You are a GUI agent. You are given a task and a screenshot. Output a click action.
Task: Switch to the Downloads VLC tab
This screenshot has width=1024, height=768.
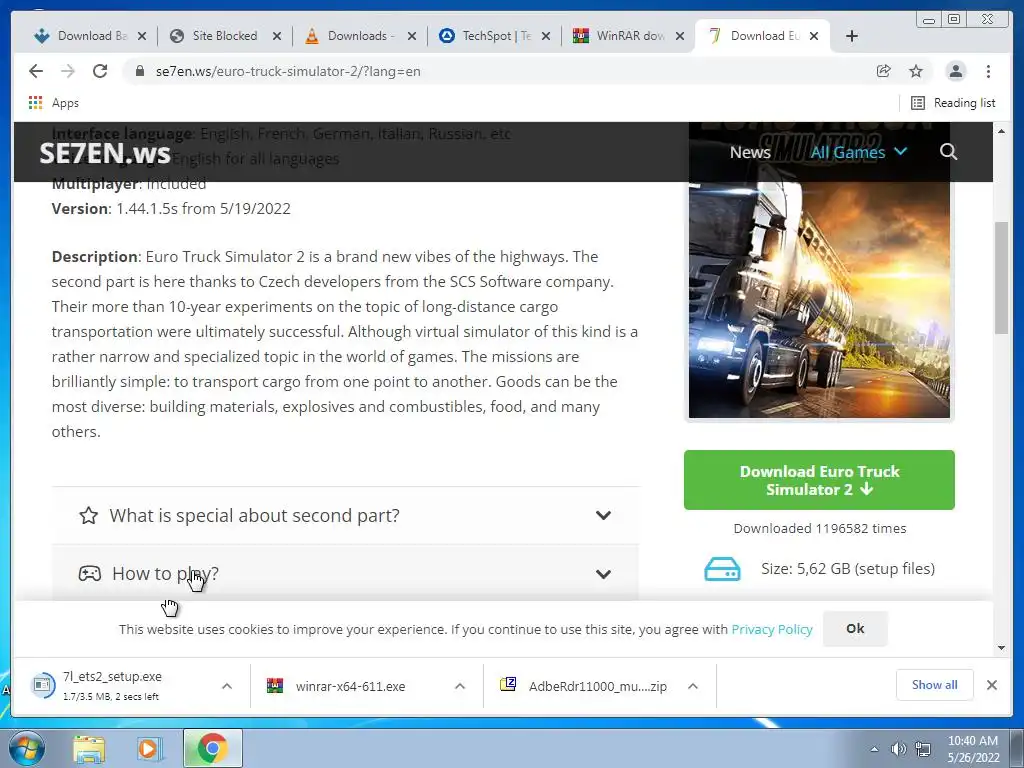point(359,36)
